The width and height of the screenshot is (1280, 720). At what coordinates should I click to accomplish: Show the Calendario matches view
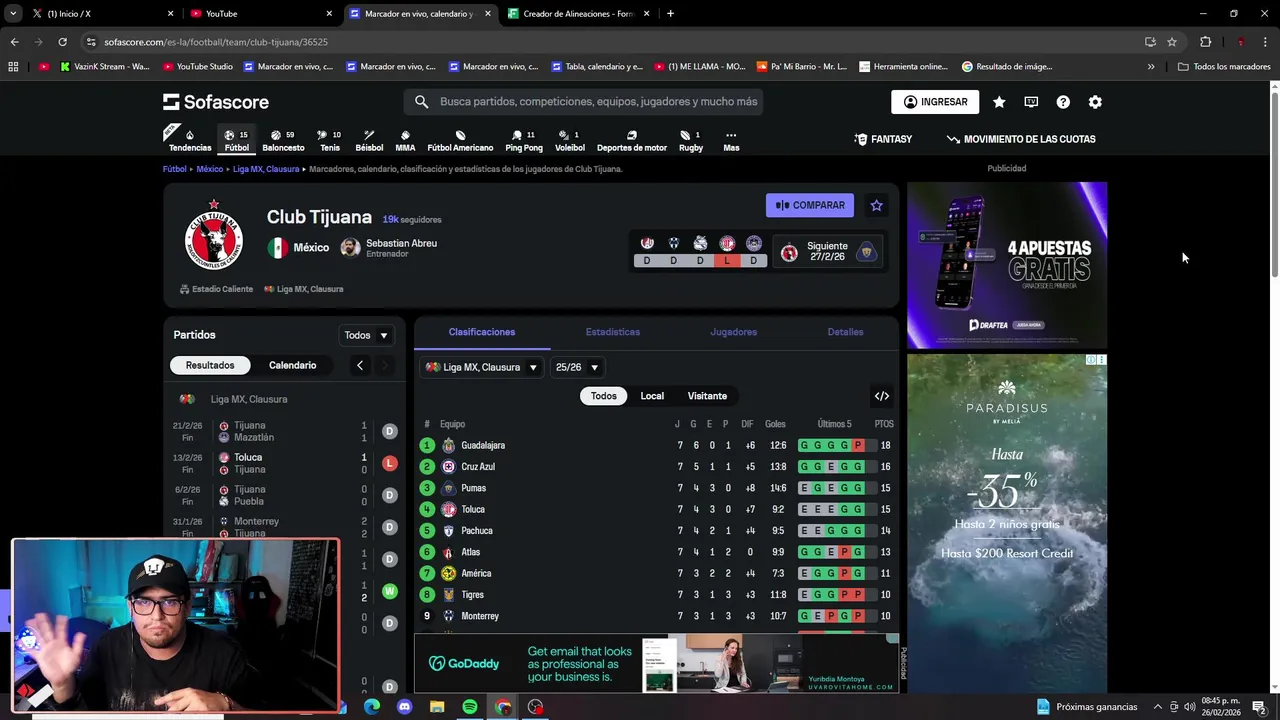pos(292,365)
